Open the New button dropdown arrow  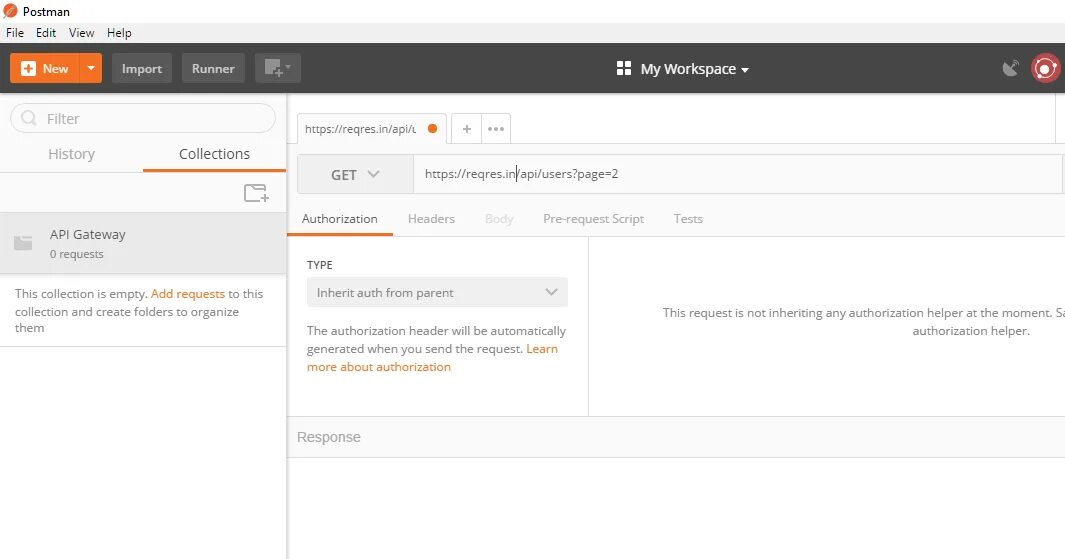point(91,68)
